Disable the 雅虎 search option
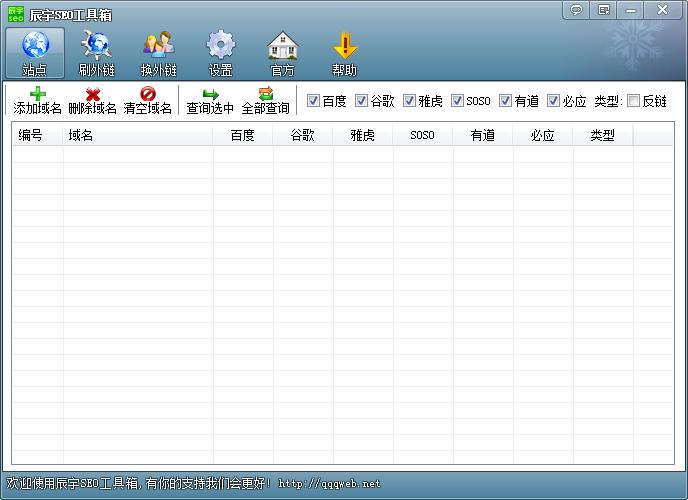 point(409,101)
